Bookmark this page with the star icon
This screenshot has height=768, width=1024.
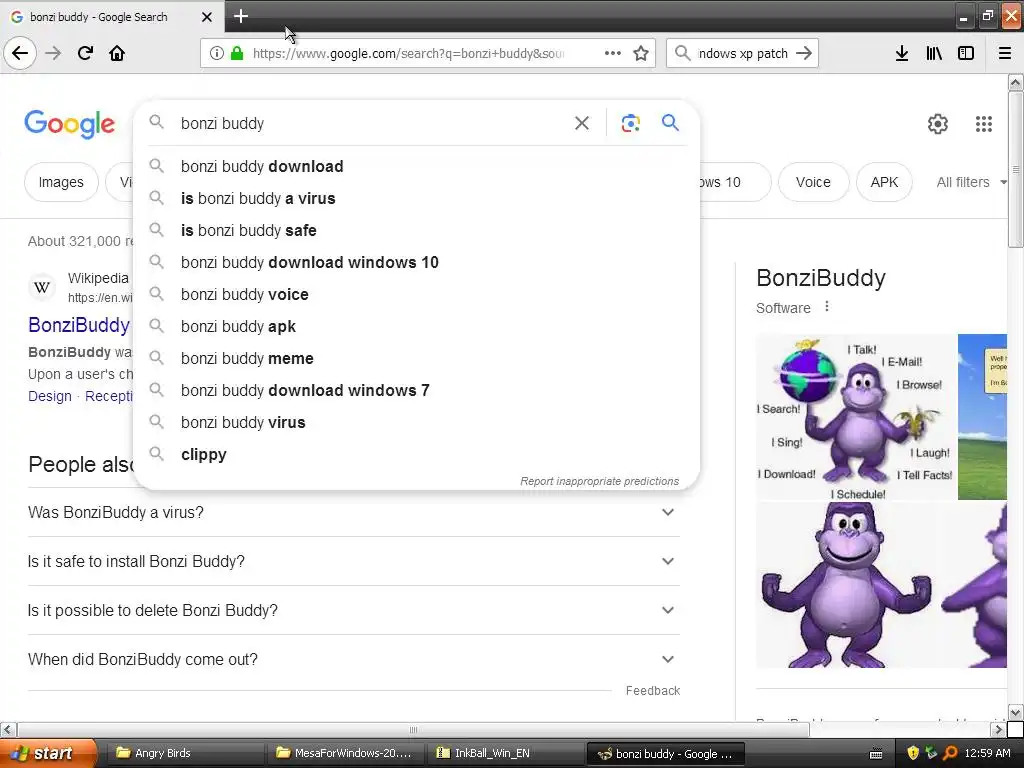click(641, 53)
